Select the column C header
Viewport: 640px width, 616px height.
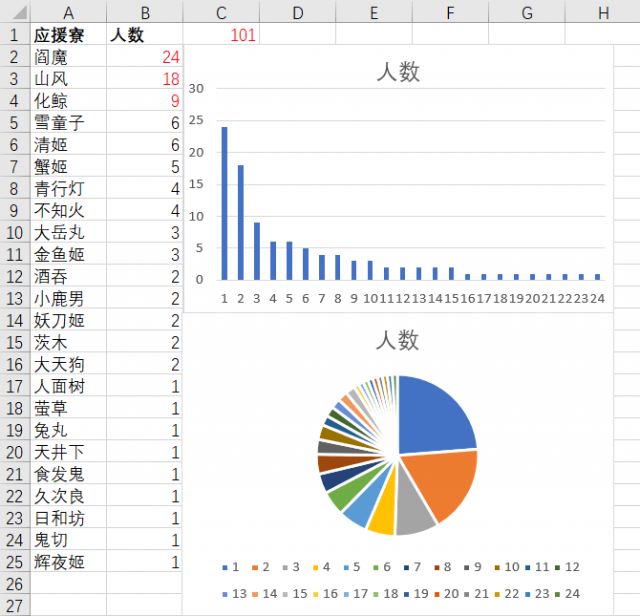tap(221, 11)
